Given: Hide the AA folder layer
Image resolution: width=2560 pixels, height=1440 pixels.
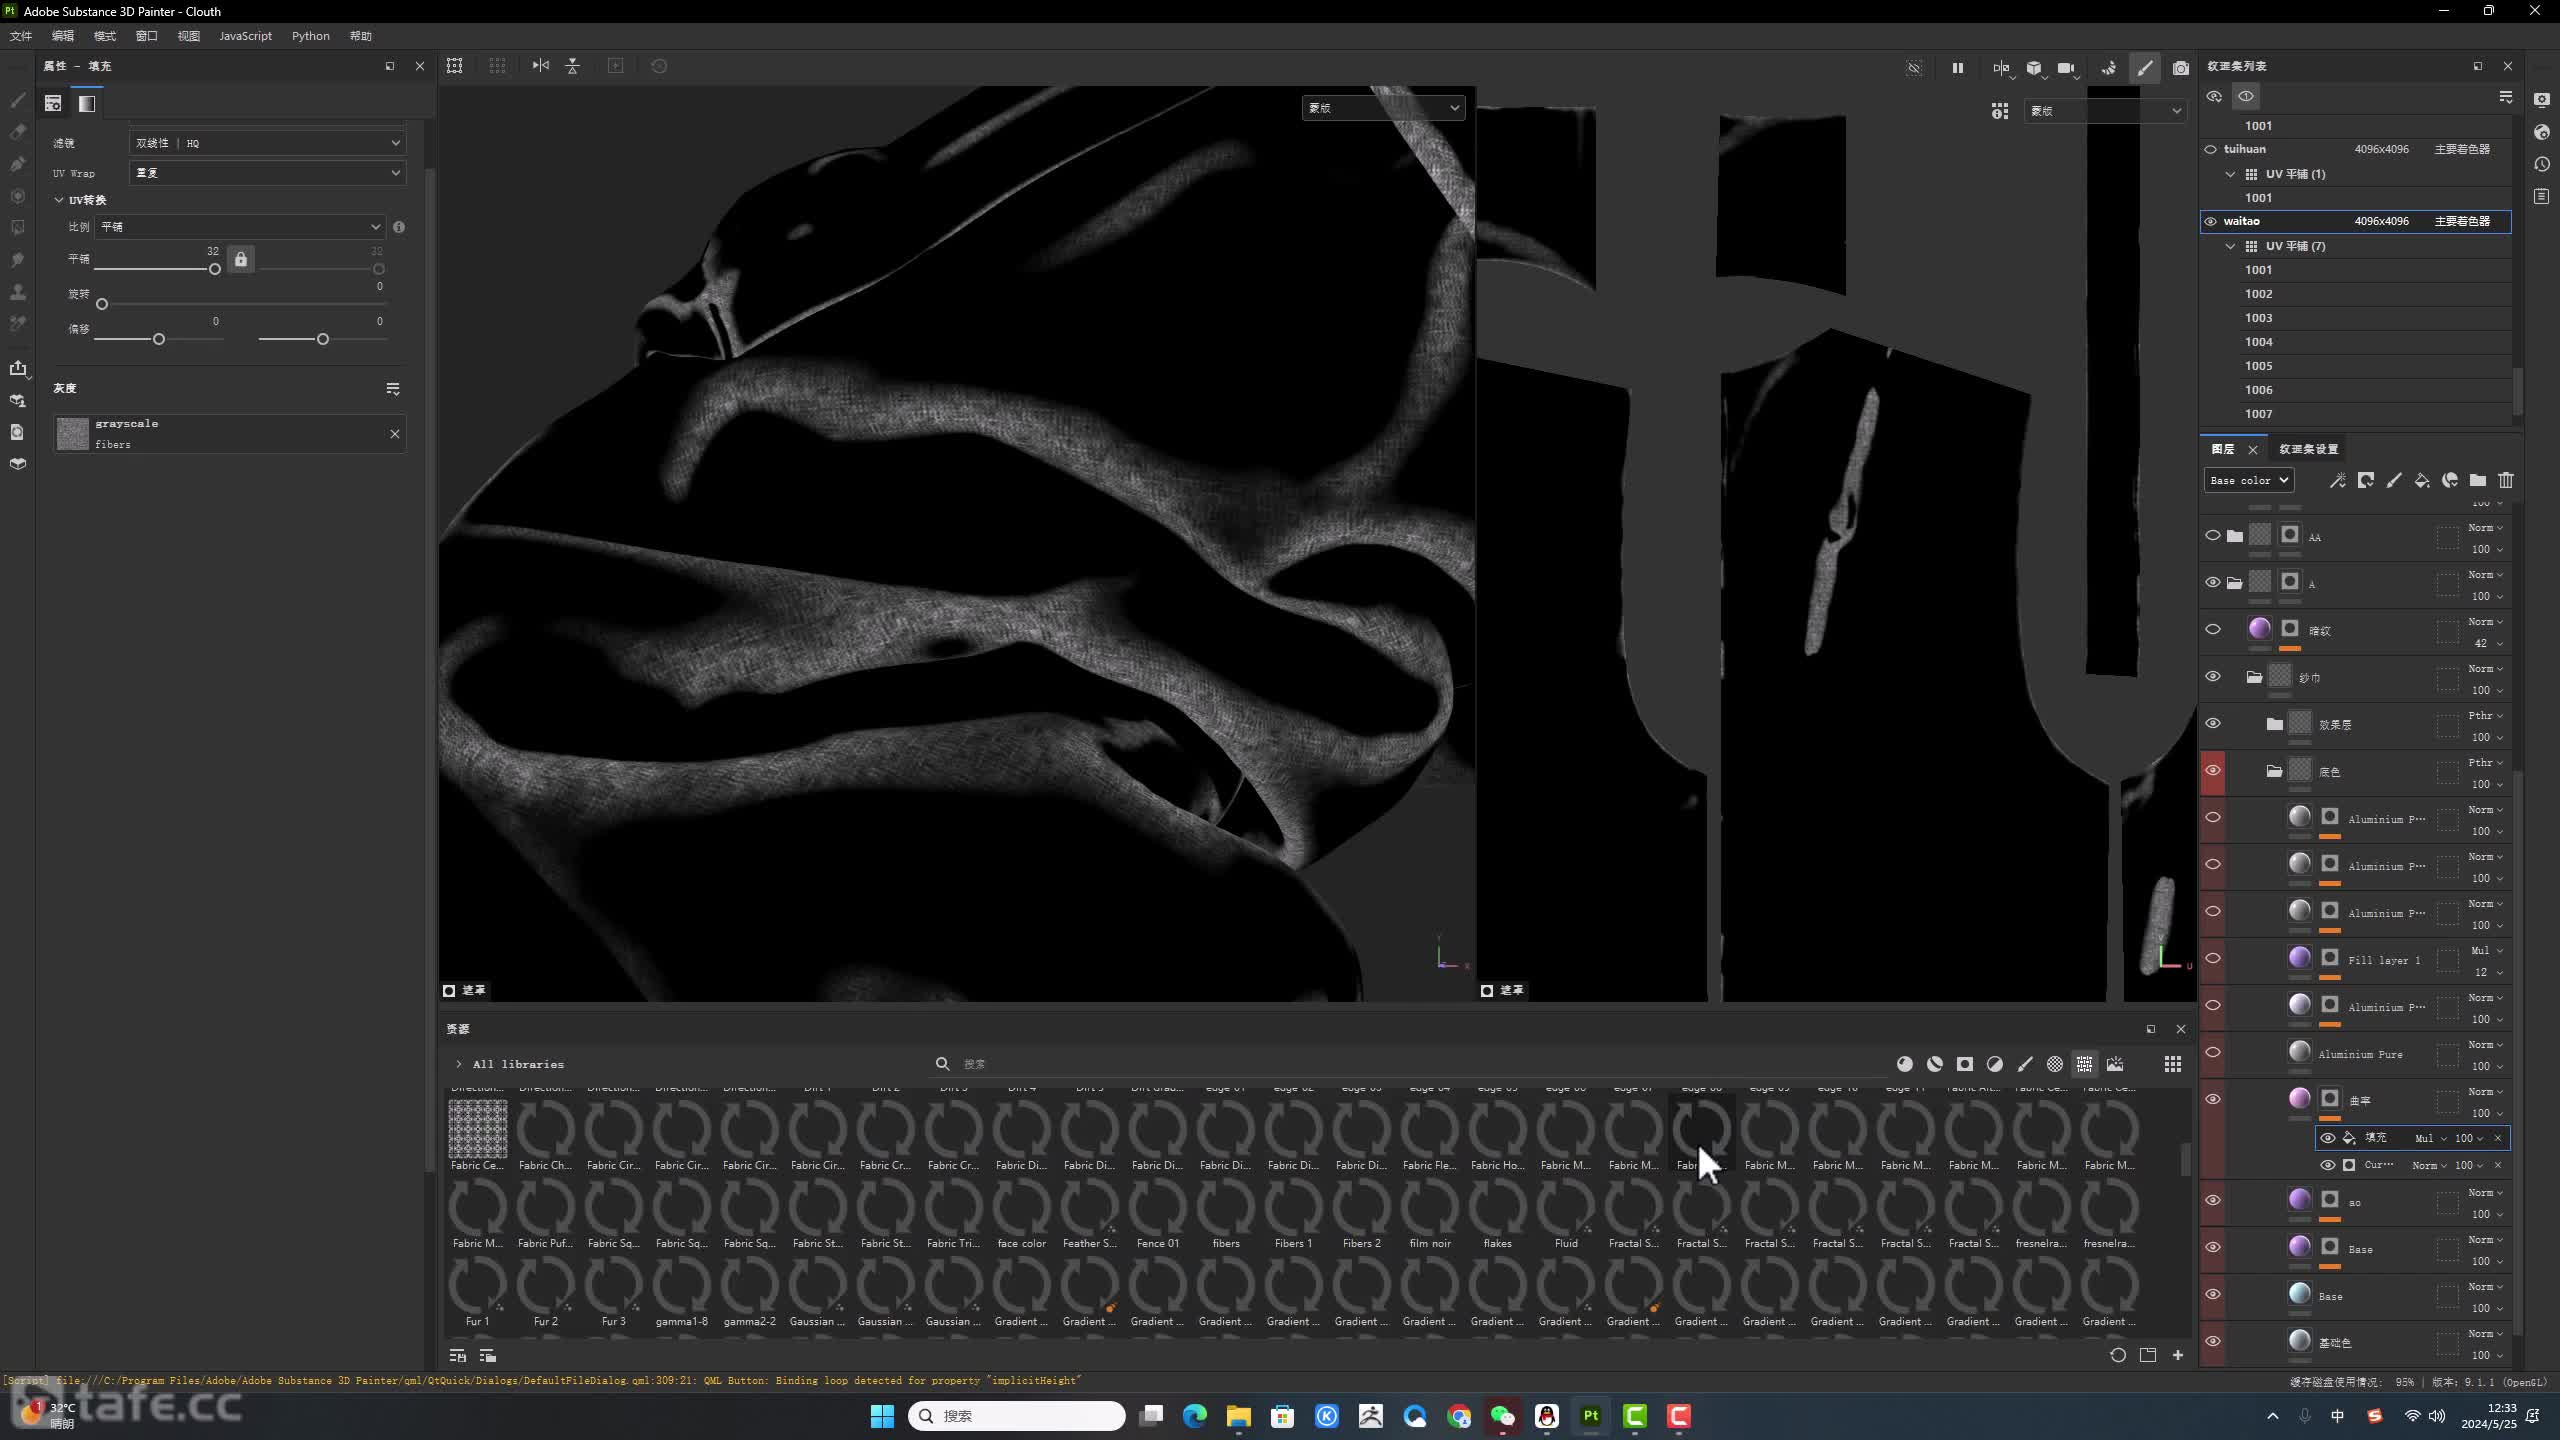Looking at the screenshot, I should coord(2213,536).
